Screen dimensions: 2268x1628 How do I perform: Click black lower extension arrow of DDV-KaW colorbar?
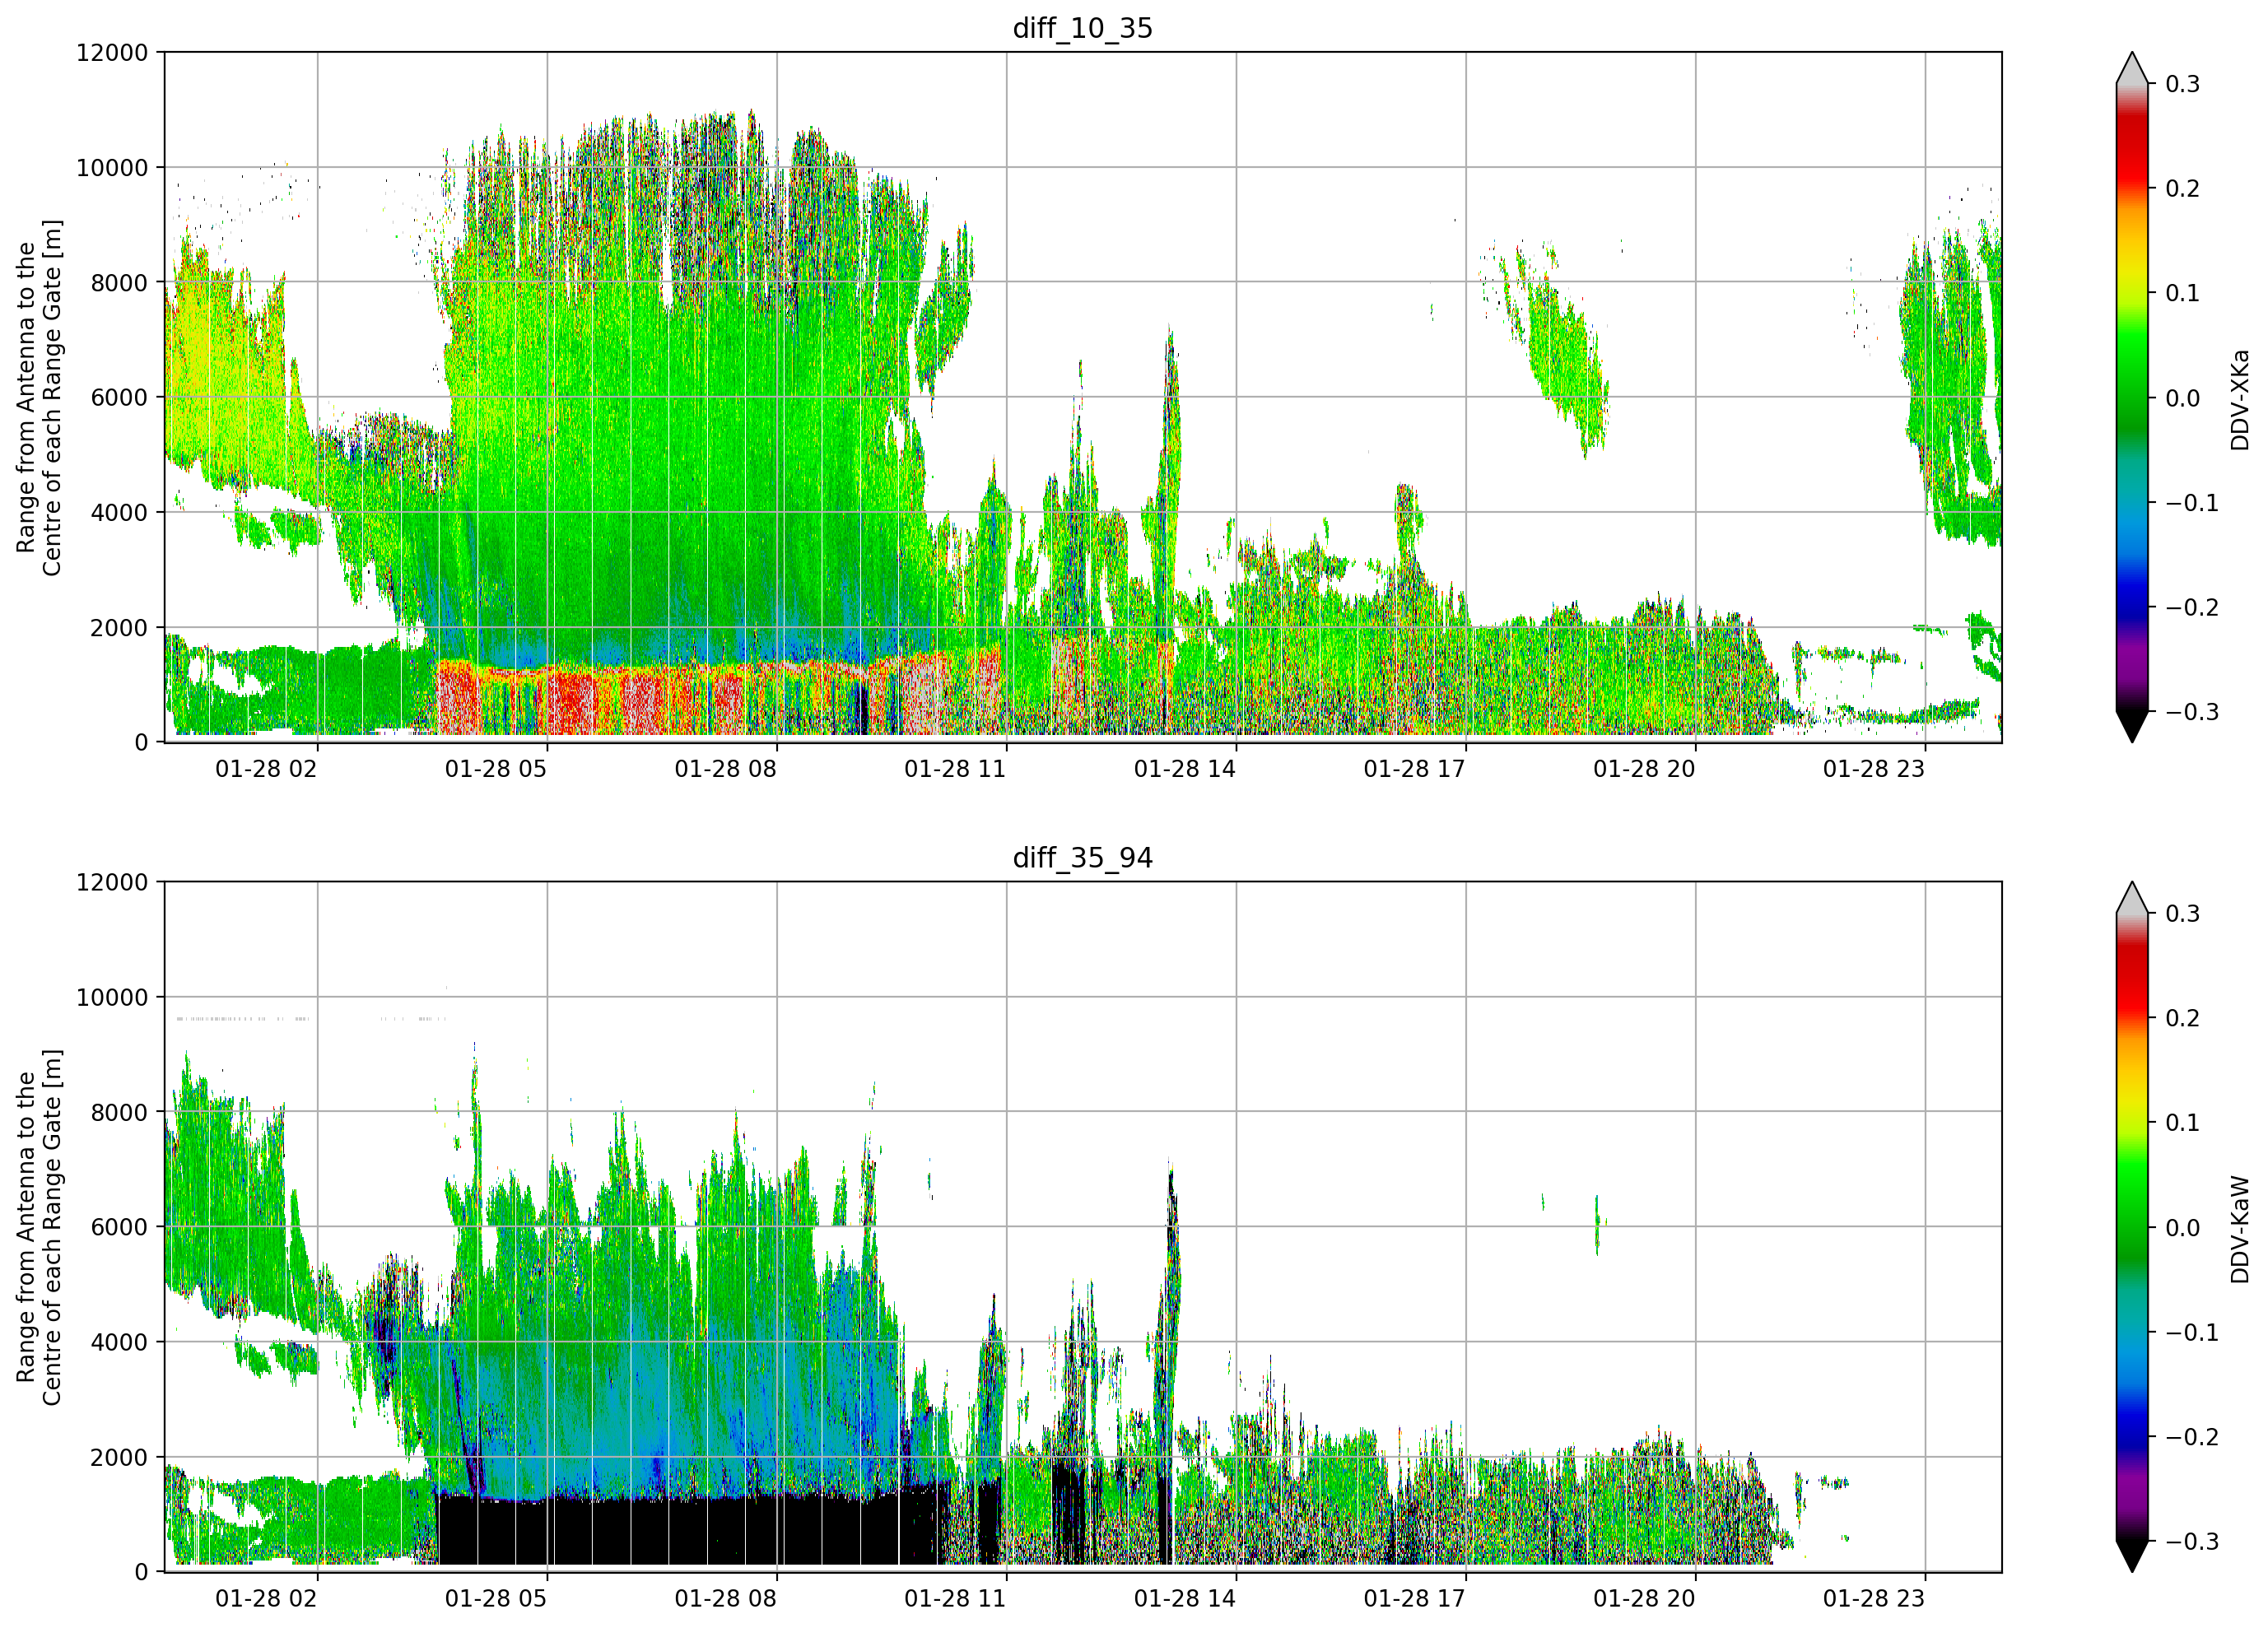(x=2132, y=1554)
